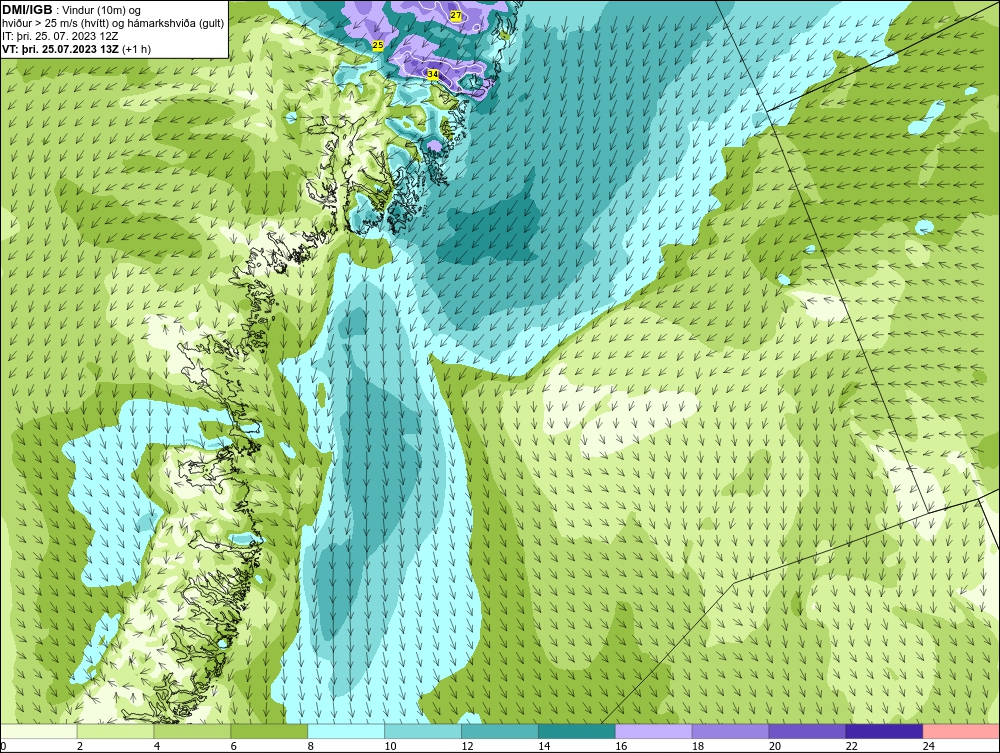Click the pink swatch above 24

coord(961,731)
